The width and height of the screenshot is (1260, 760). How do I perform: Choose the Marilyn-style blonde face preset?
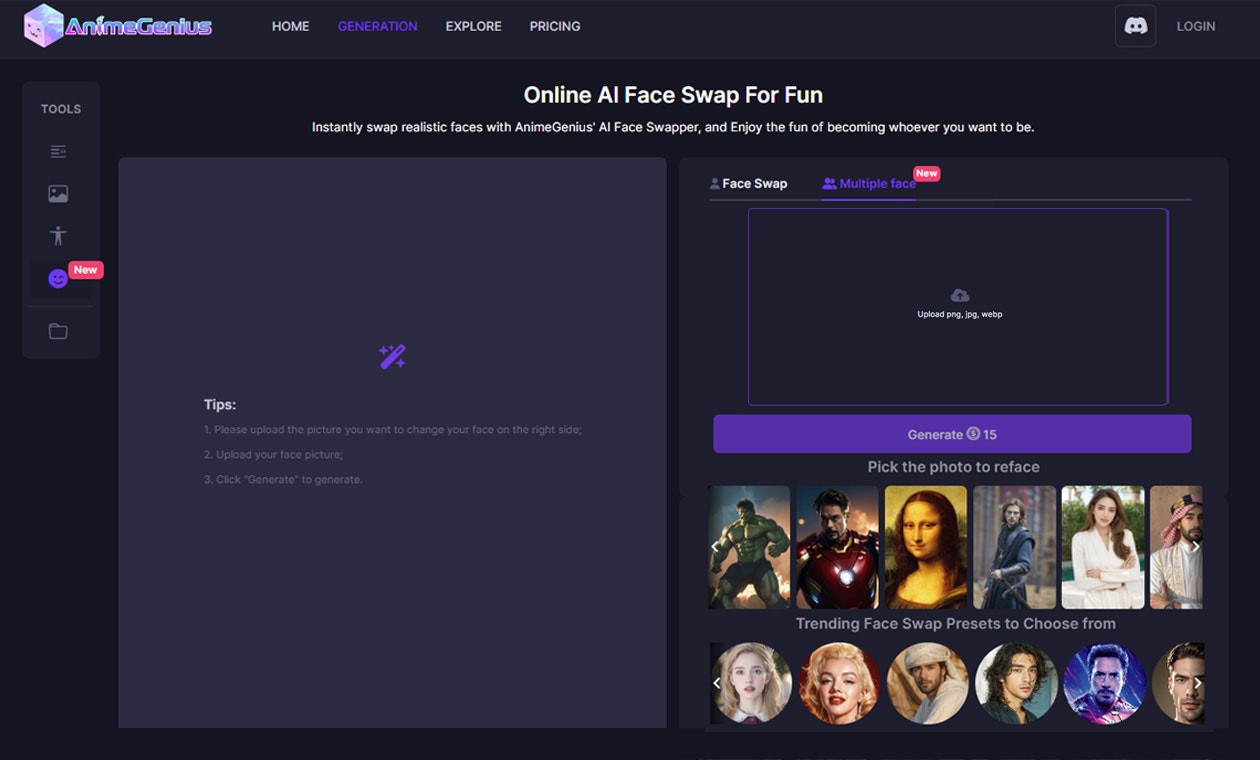tap(840, 683)
